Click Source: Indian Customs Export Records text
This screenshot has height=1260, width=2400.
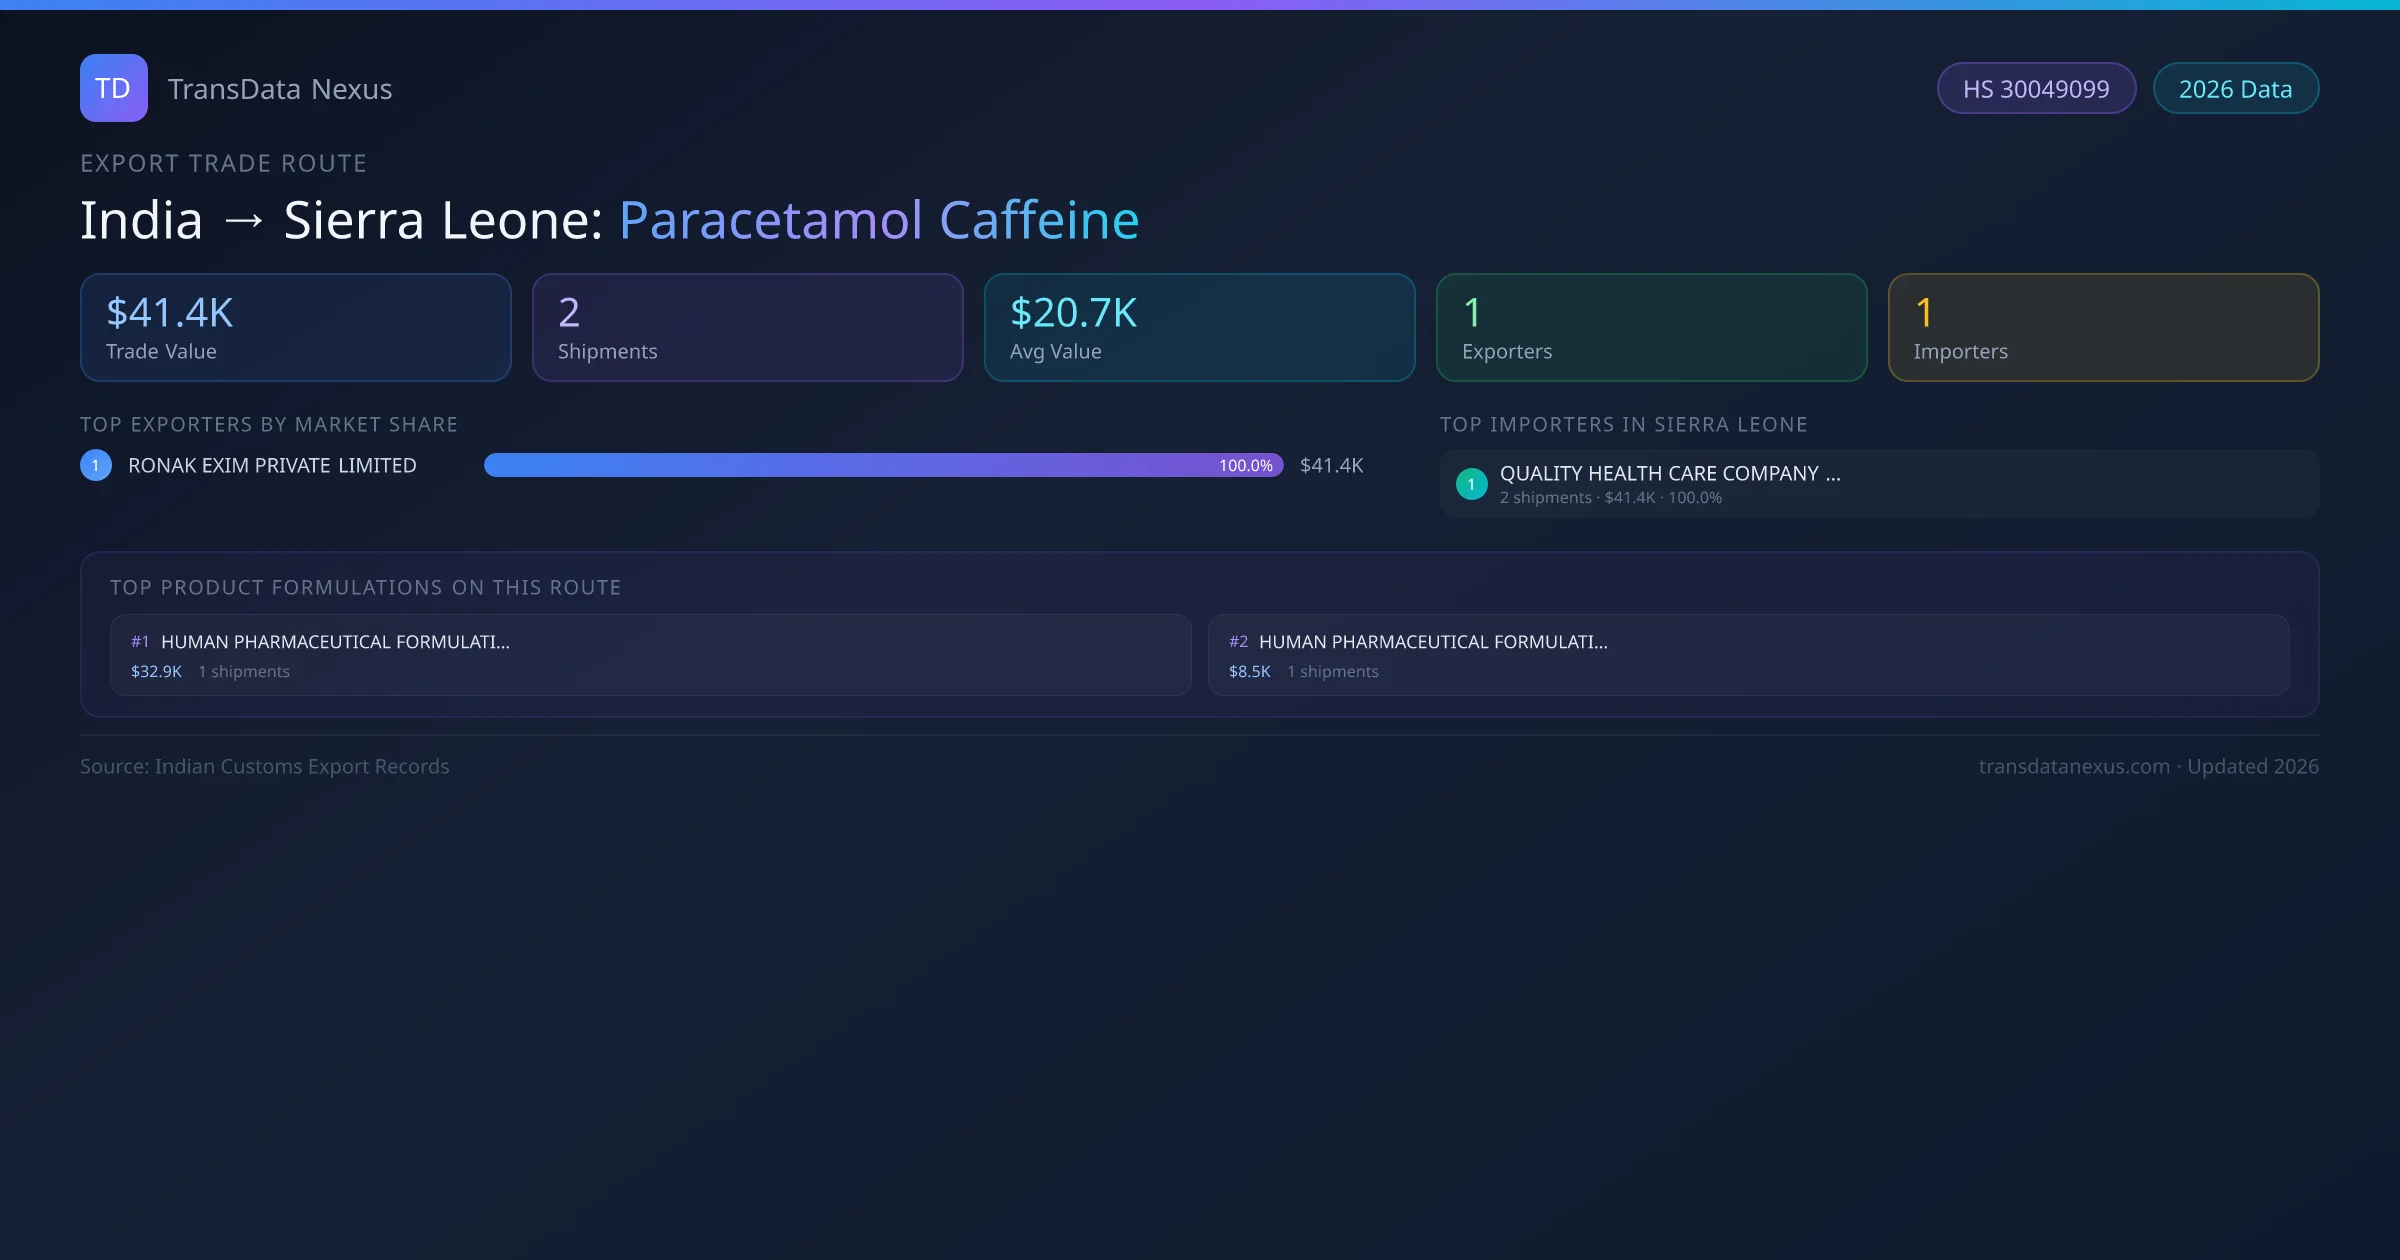[x=264, y=767]
